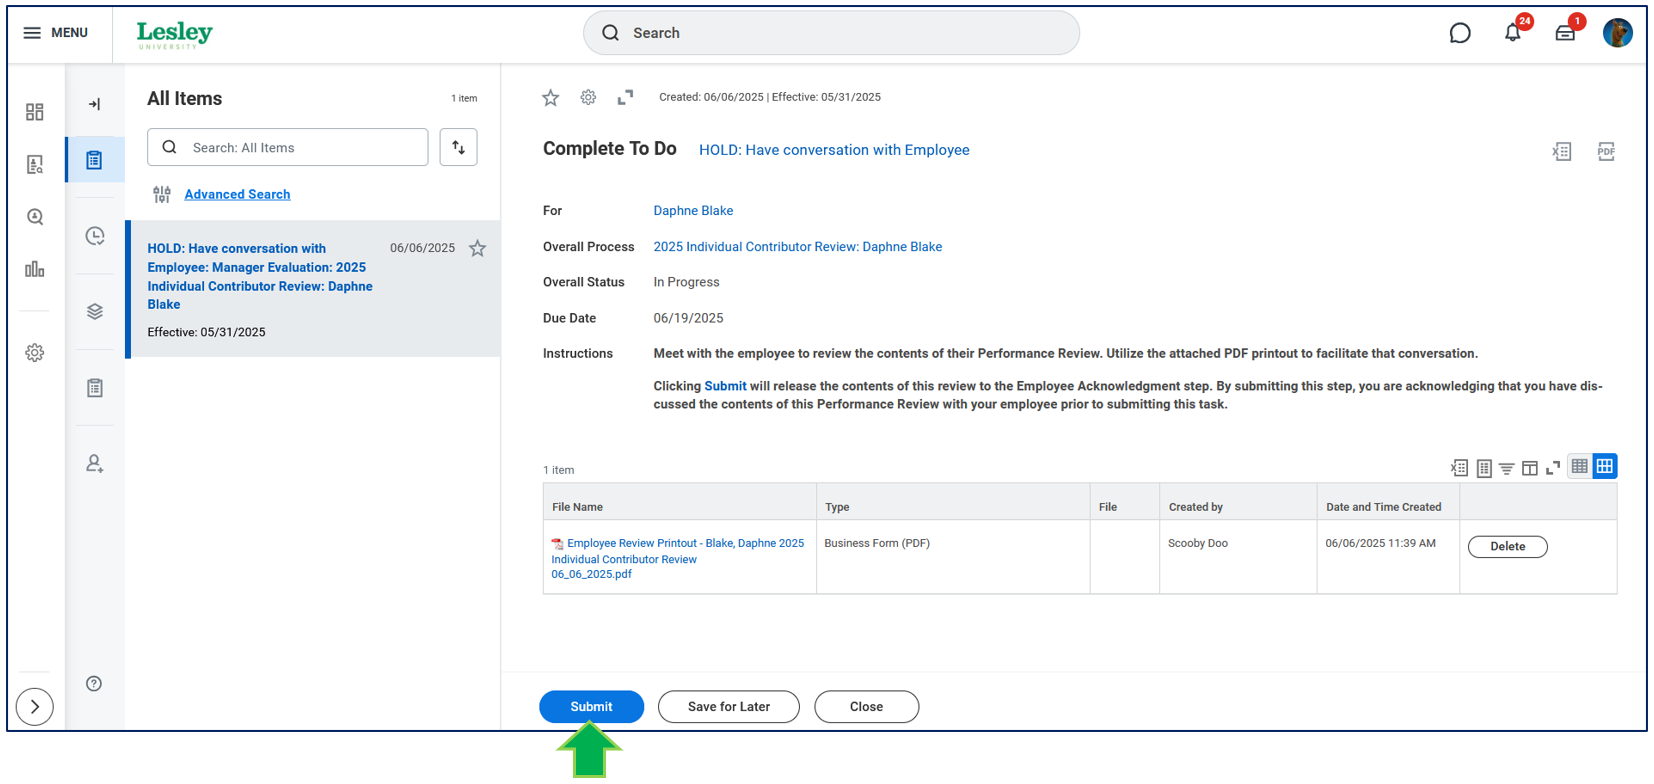Click the Search: All Items field
This screenshot has width=1654, height=784.
click(x=288, y=147)
